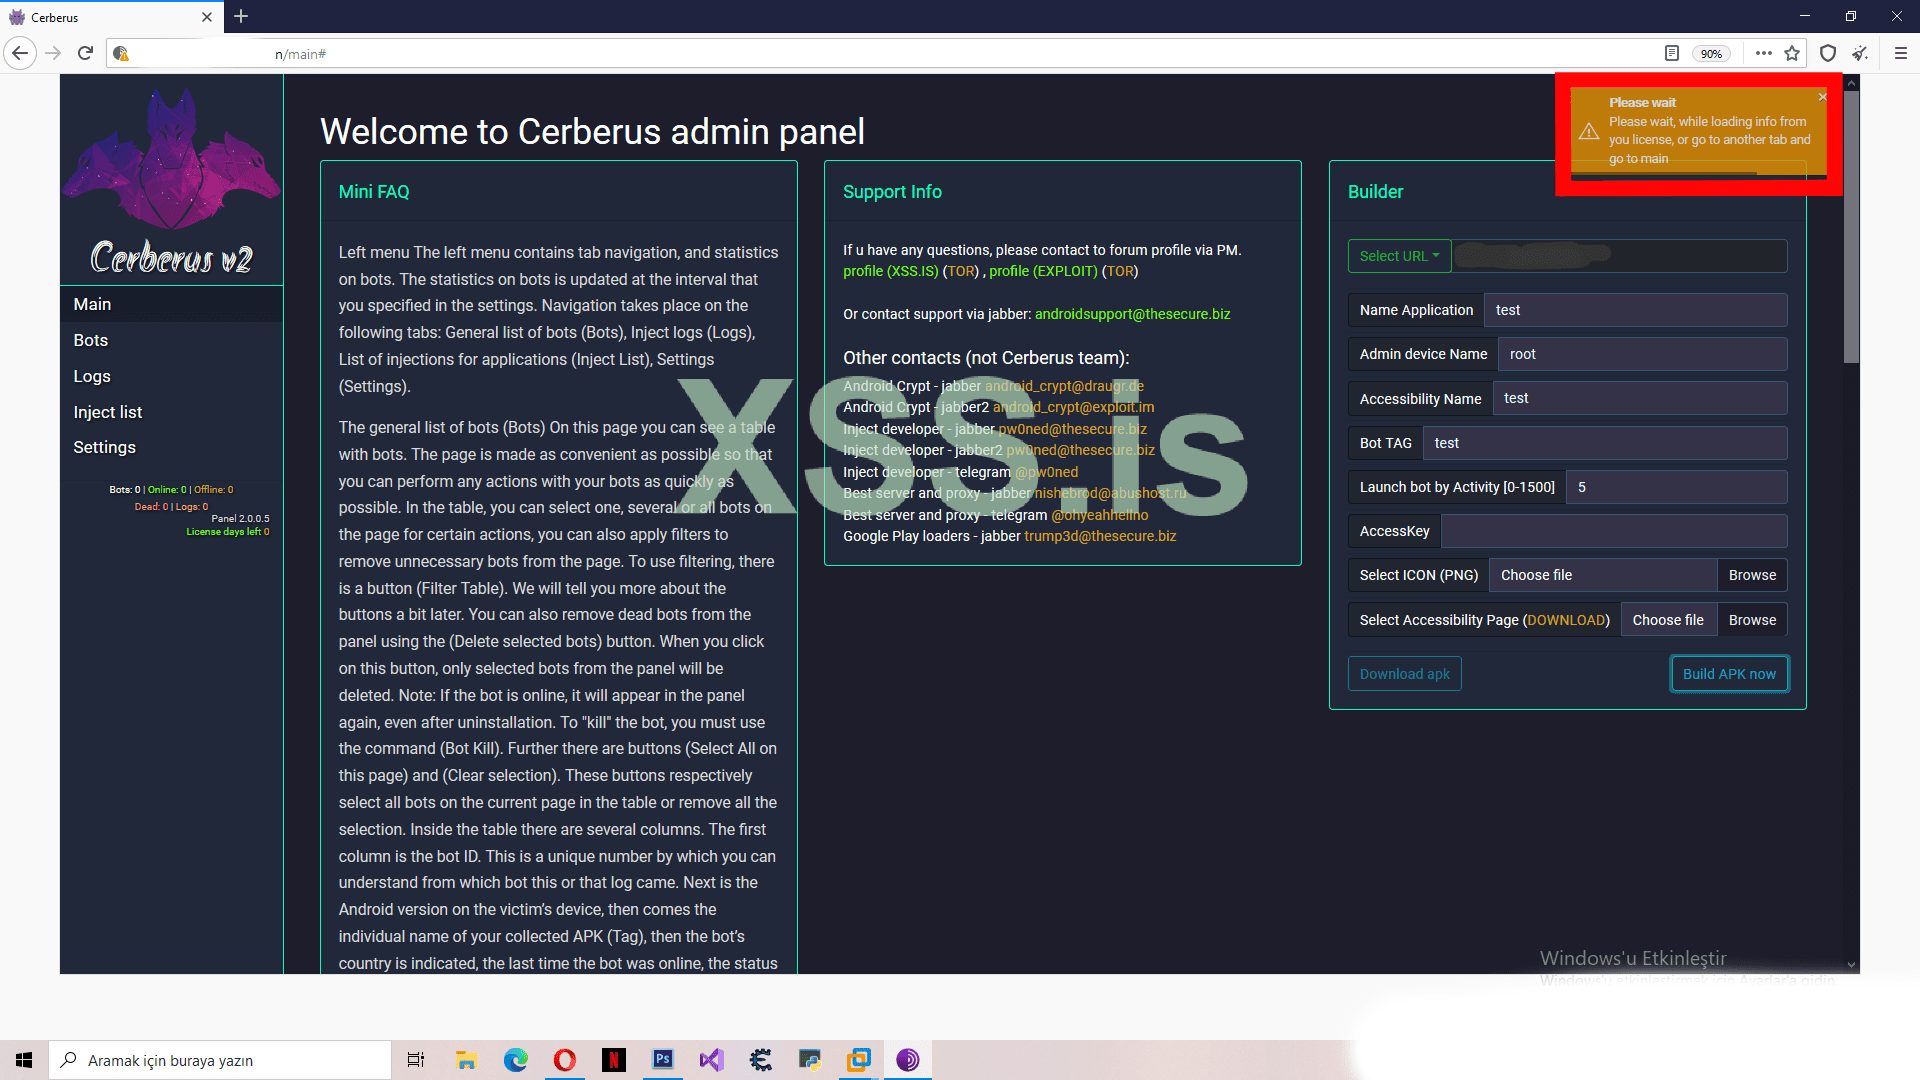Toggle reader view icon in address bar
The width and height of the screenshot is (1920, 1080).
1671,53
